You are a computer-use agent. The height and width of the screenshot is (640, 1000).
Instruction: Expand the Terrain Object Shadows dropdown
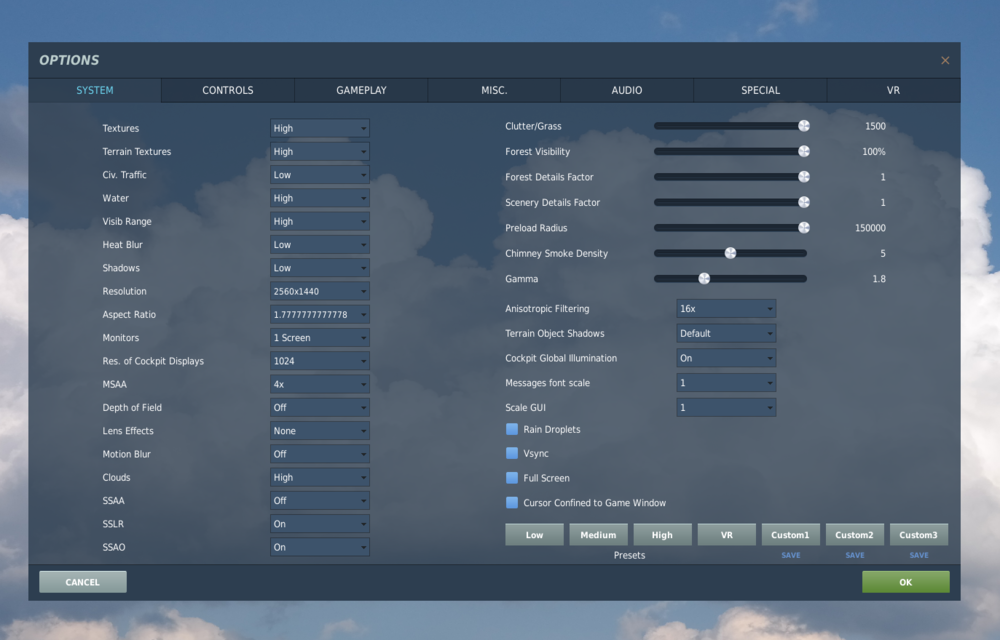725,333
